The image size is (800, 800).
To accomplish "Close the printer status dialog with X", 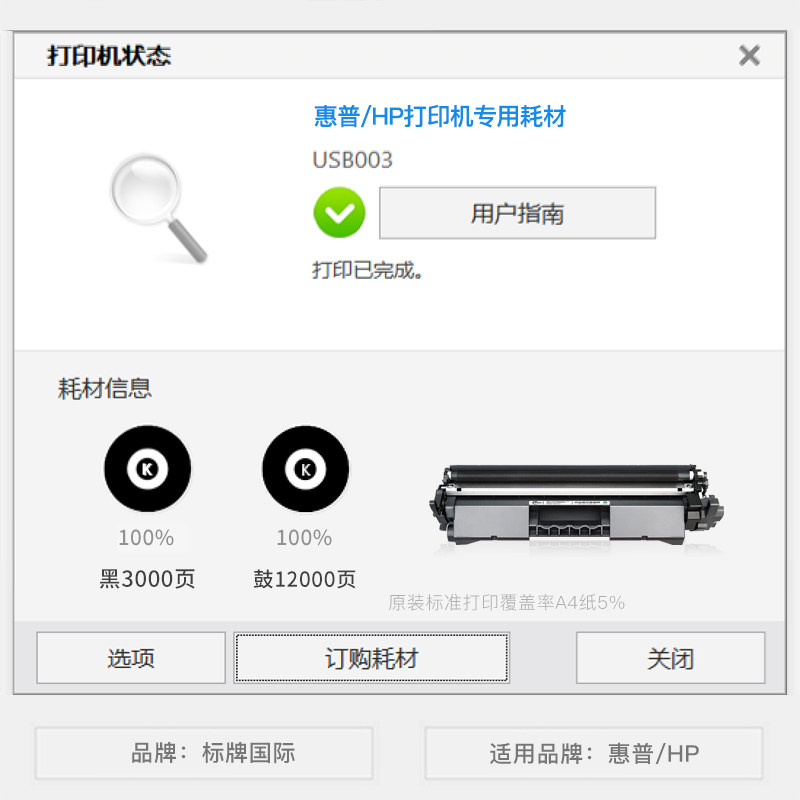I will click(749, 55).
